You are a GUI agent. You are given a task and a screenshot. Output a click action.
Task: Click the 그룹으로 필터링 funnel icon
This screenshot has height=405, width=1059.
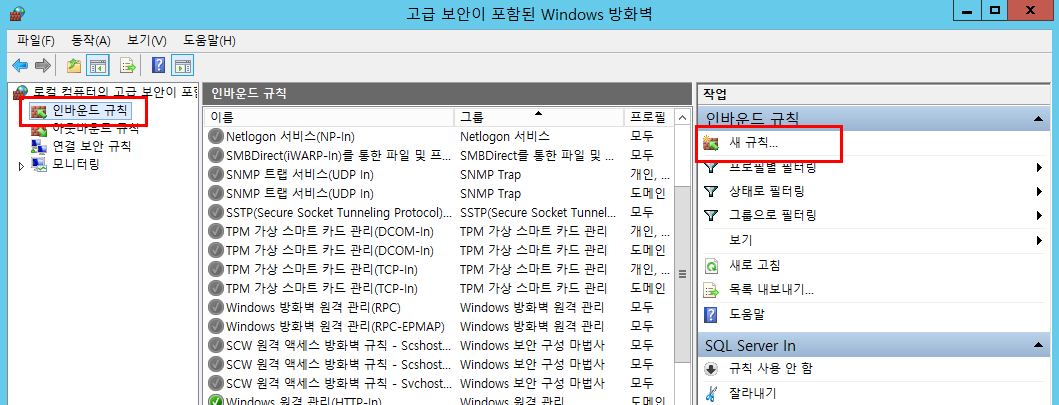(711, 216)
